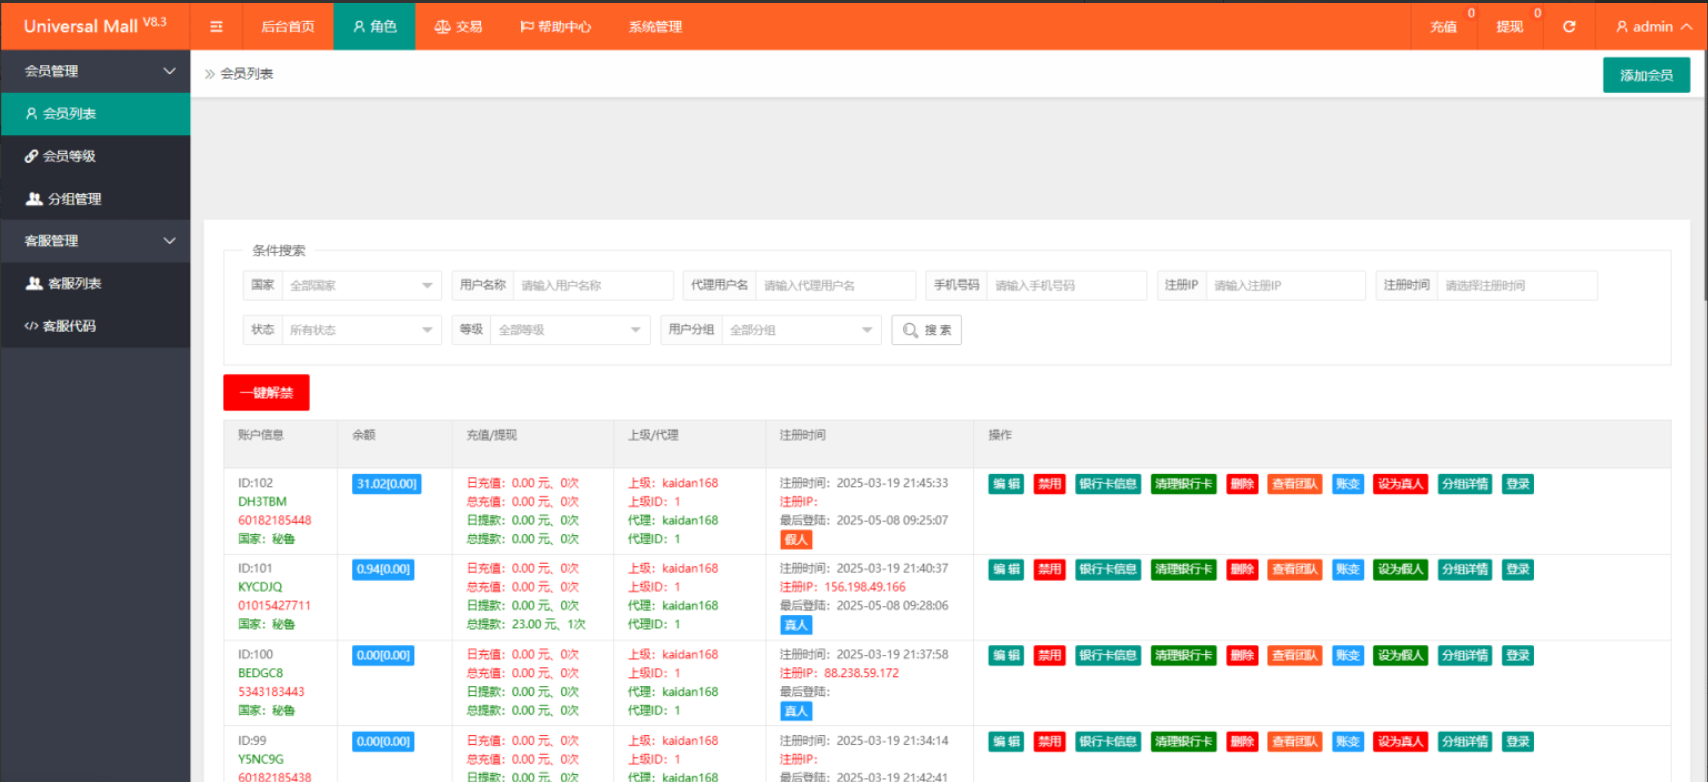Click 登录 for user ID:100

click(1517, 656)
